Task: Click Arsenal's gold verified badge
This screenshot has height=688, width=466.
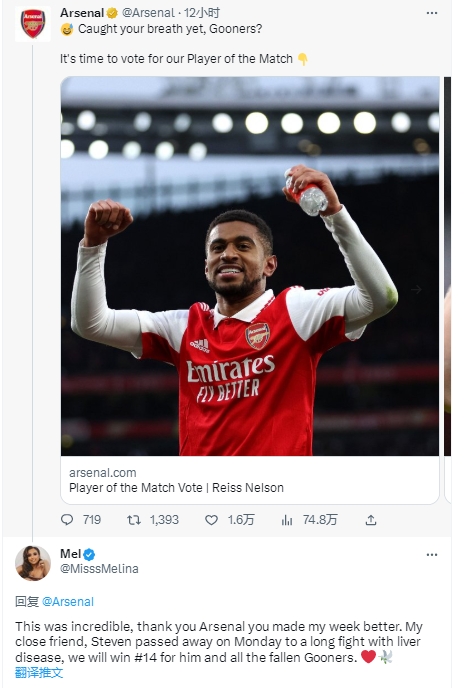Action: pyautogui.click(x=112, y=13)
